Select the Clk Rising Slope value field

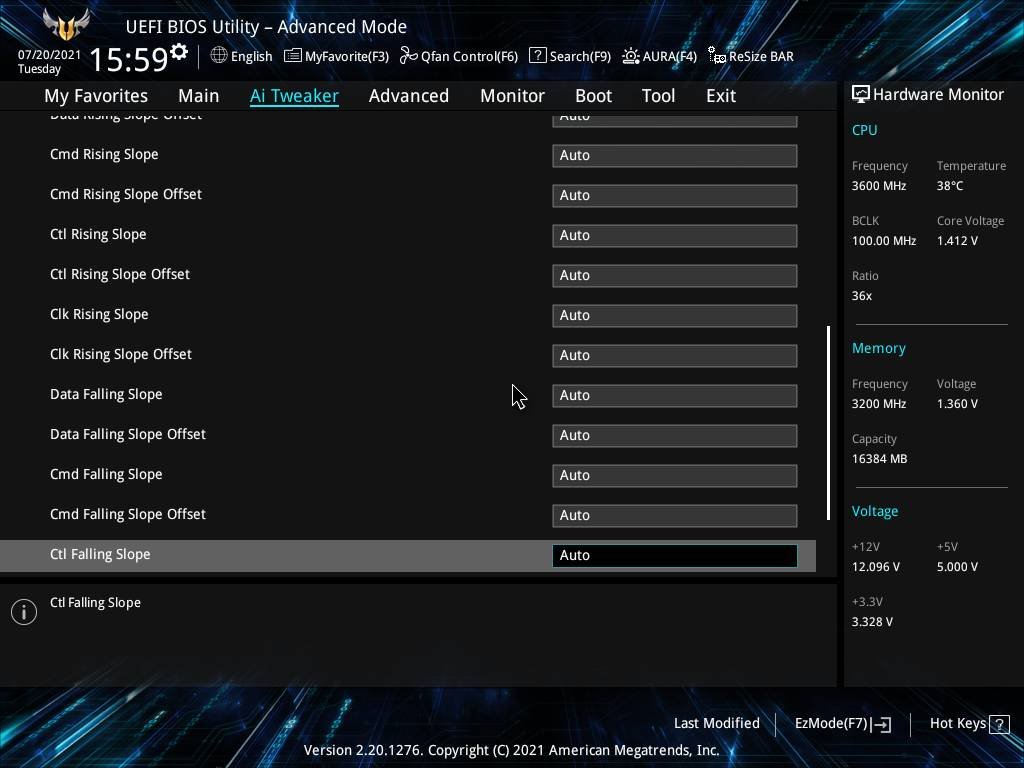point(674,316)
